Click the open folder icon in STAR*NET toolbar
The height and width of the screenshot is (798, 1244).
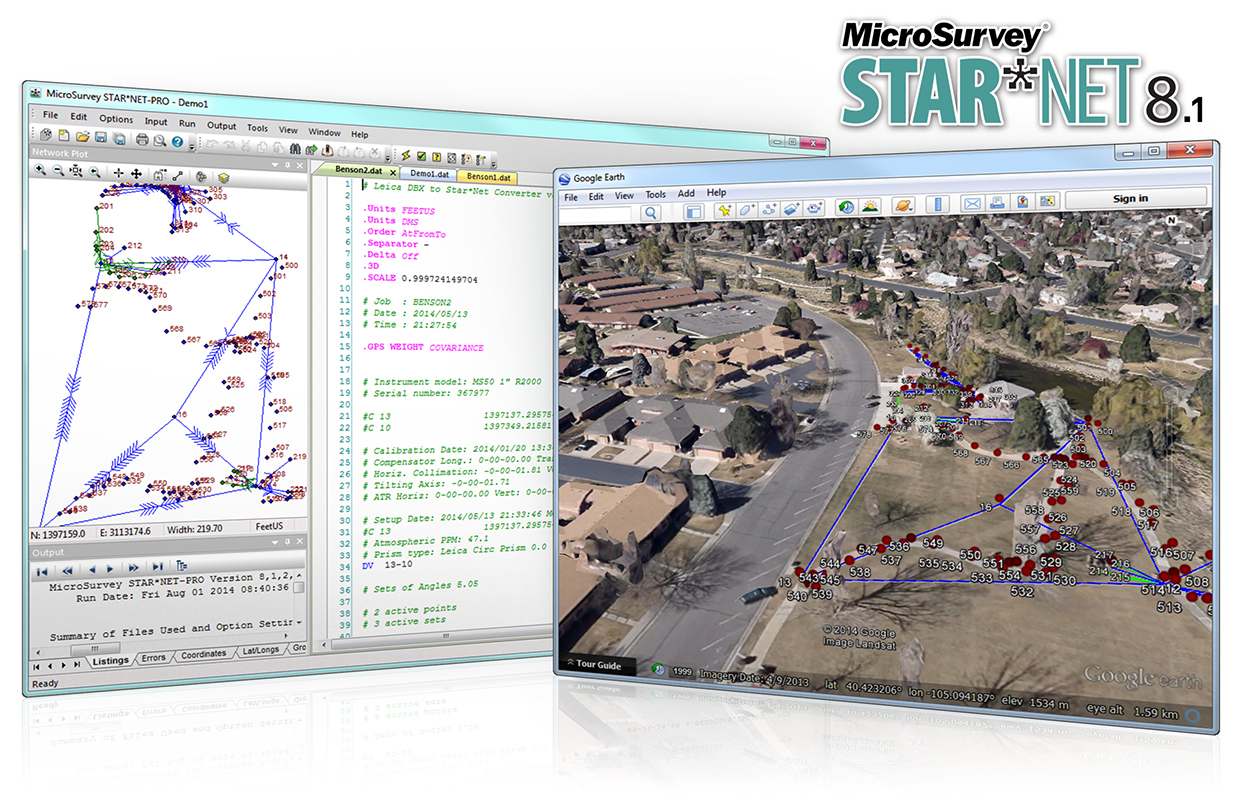(x=82, y=136)
